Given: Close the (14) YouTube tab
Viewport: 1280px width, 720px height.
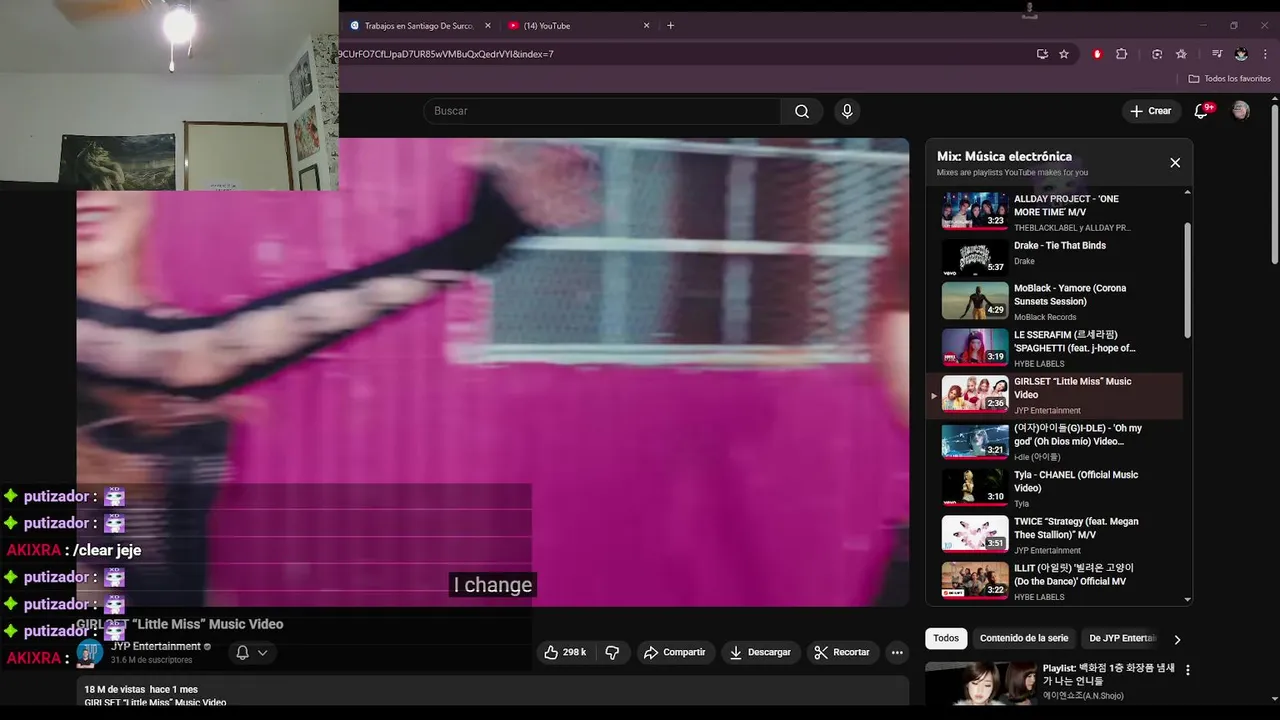Looking at the screenshot, I should [x=646, y=26].
